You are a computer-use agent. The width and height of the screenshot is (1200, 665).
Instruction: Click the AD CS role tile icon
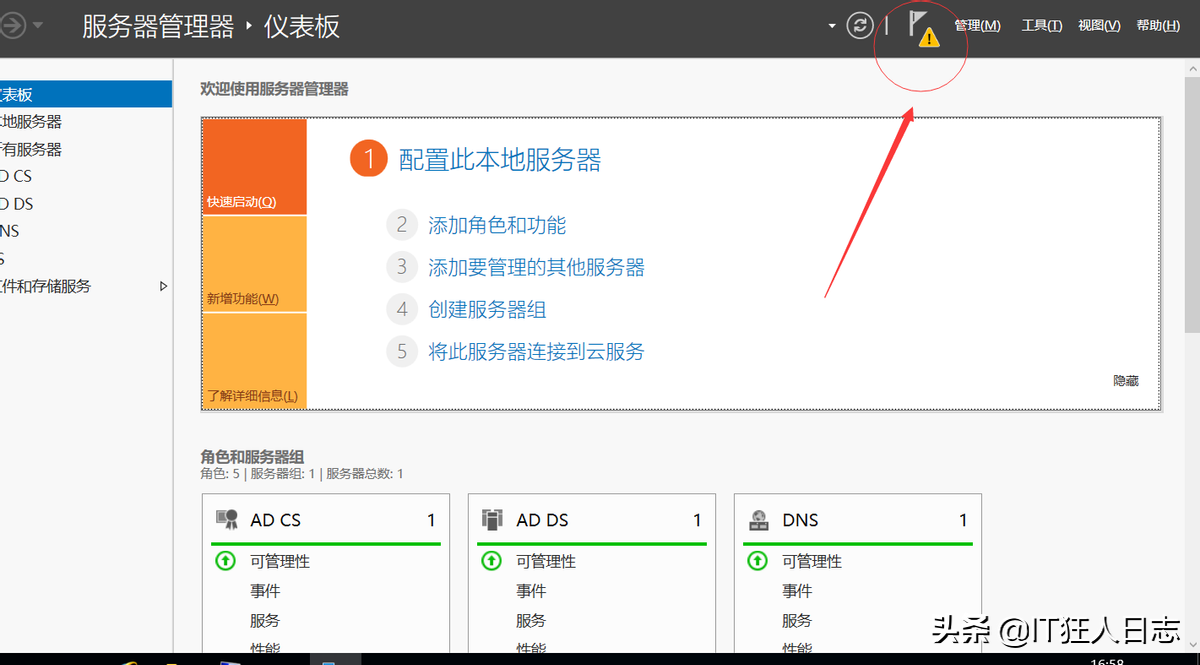[x=227, y=520]
